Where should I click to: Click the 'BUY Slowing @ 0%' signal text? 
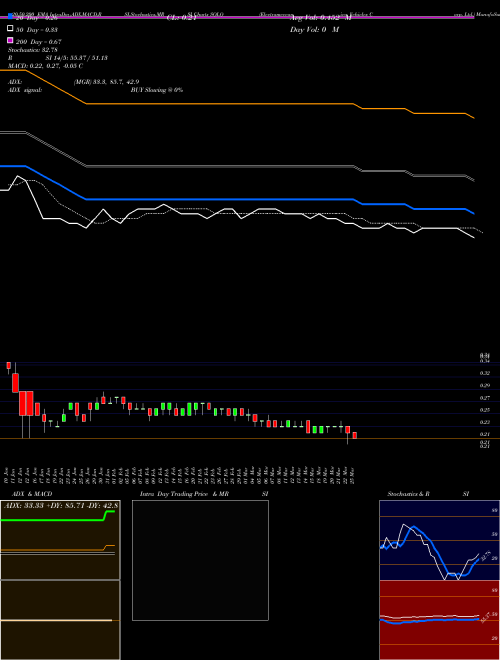click(x=157, y=90)
